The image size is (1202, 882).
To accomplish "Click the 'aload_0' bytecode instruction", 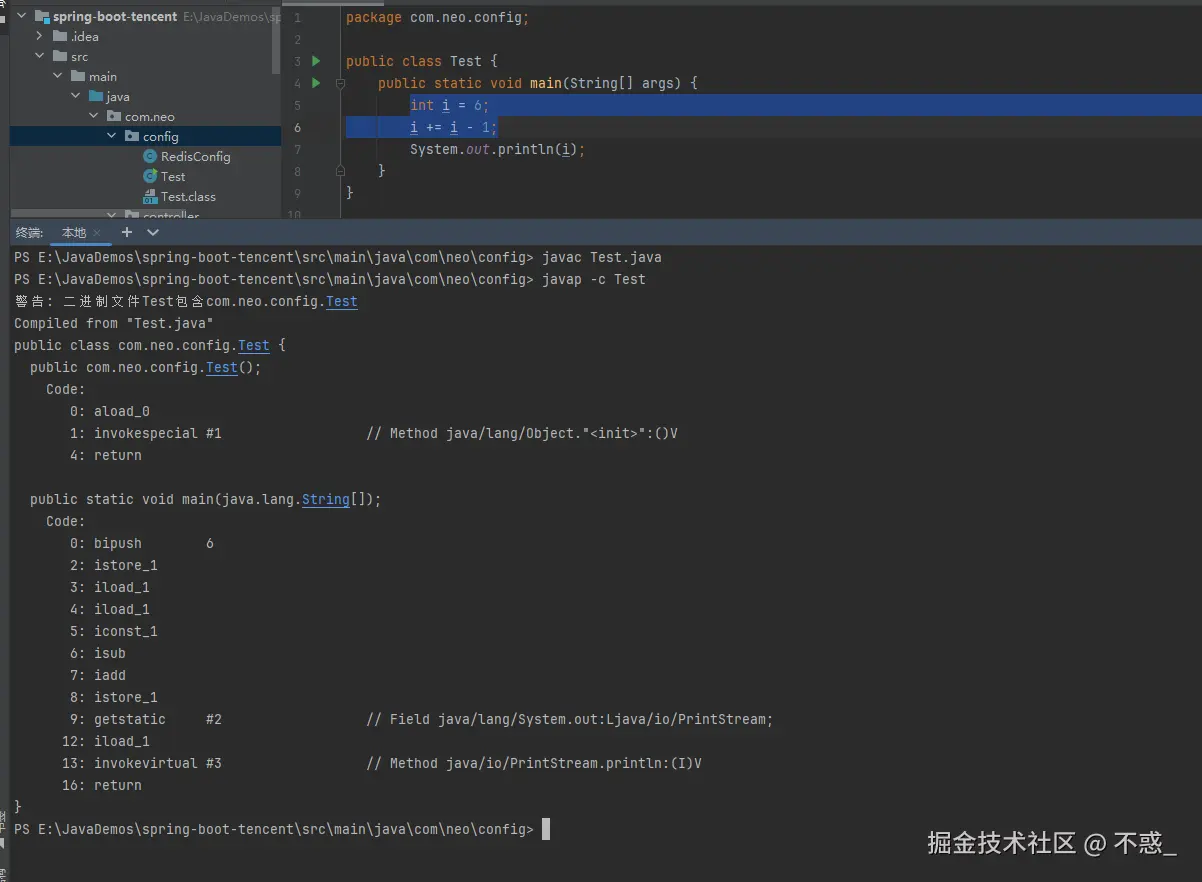I will [122, 411].
